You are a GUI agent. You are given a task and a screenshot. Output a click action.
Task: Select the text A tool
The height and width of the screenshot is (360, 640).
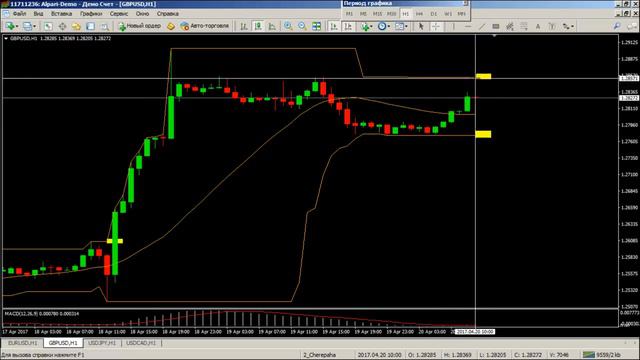tap(538, 26)
